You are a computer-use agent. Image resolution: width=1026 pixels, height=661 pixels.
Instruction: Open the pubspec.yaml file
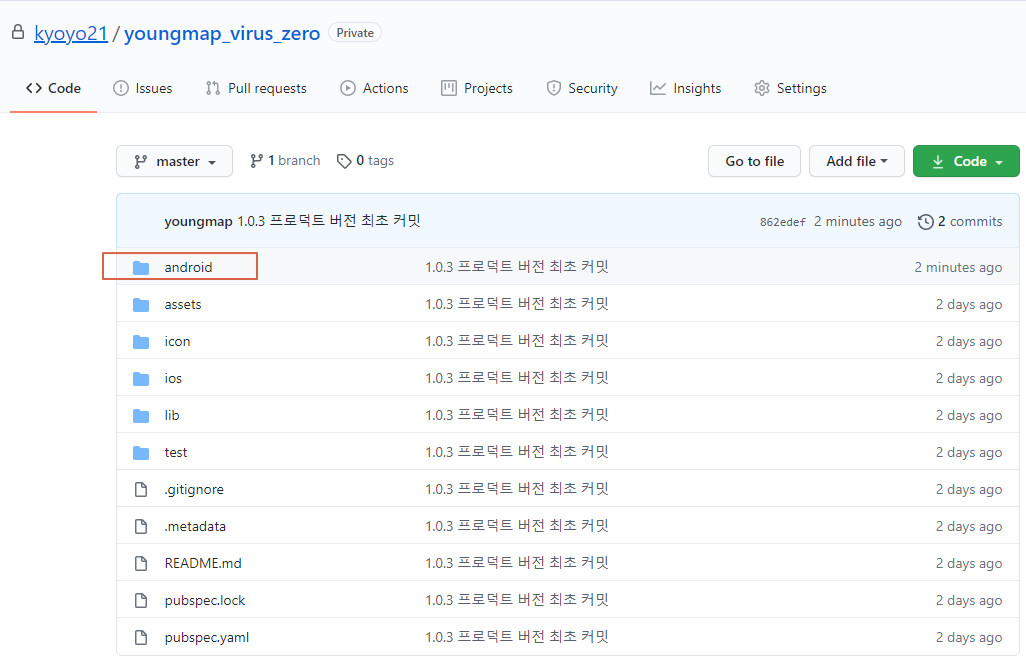(x=207, y=637)
